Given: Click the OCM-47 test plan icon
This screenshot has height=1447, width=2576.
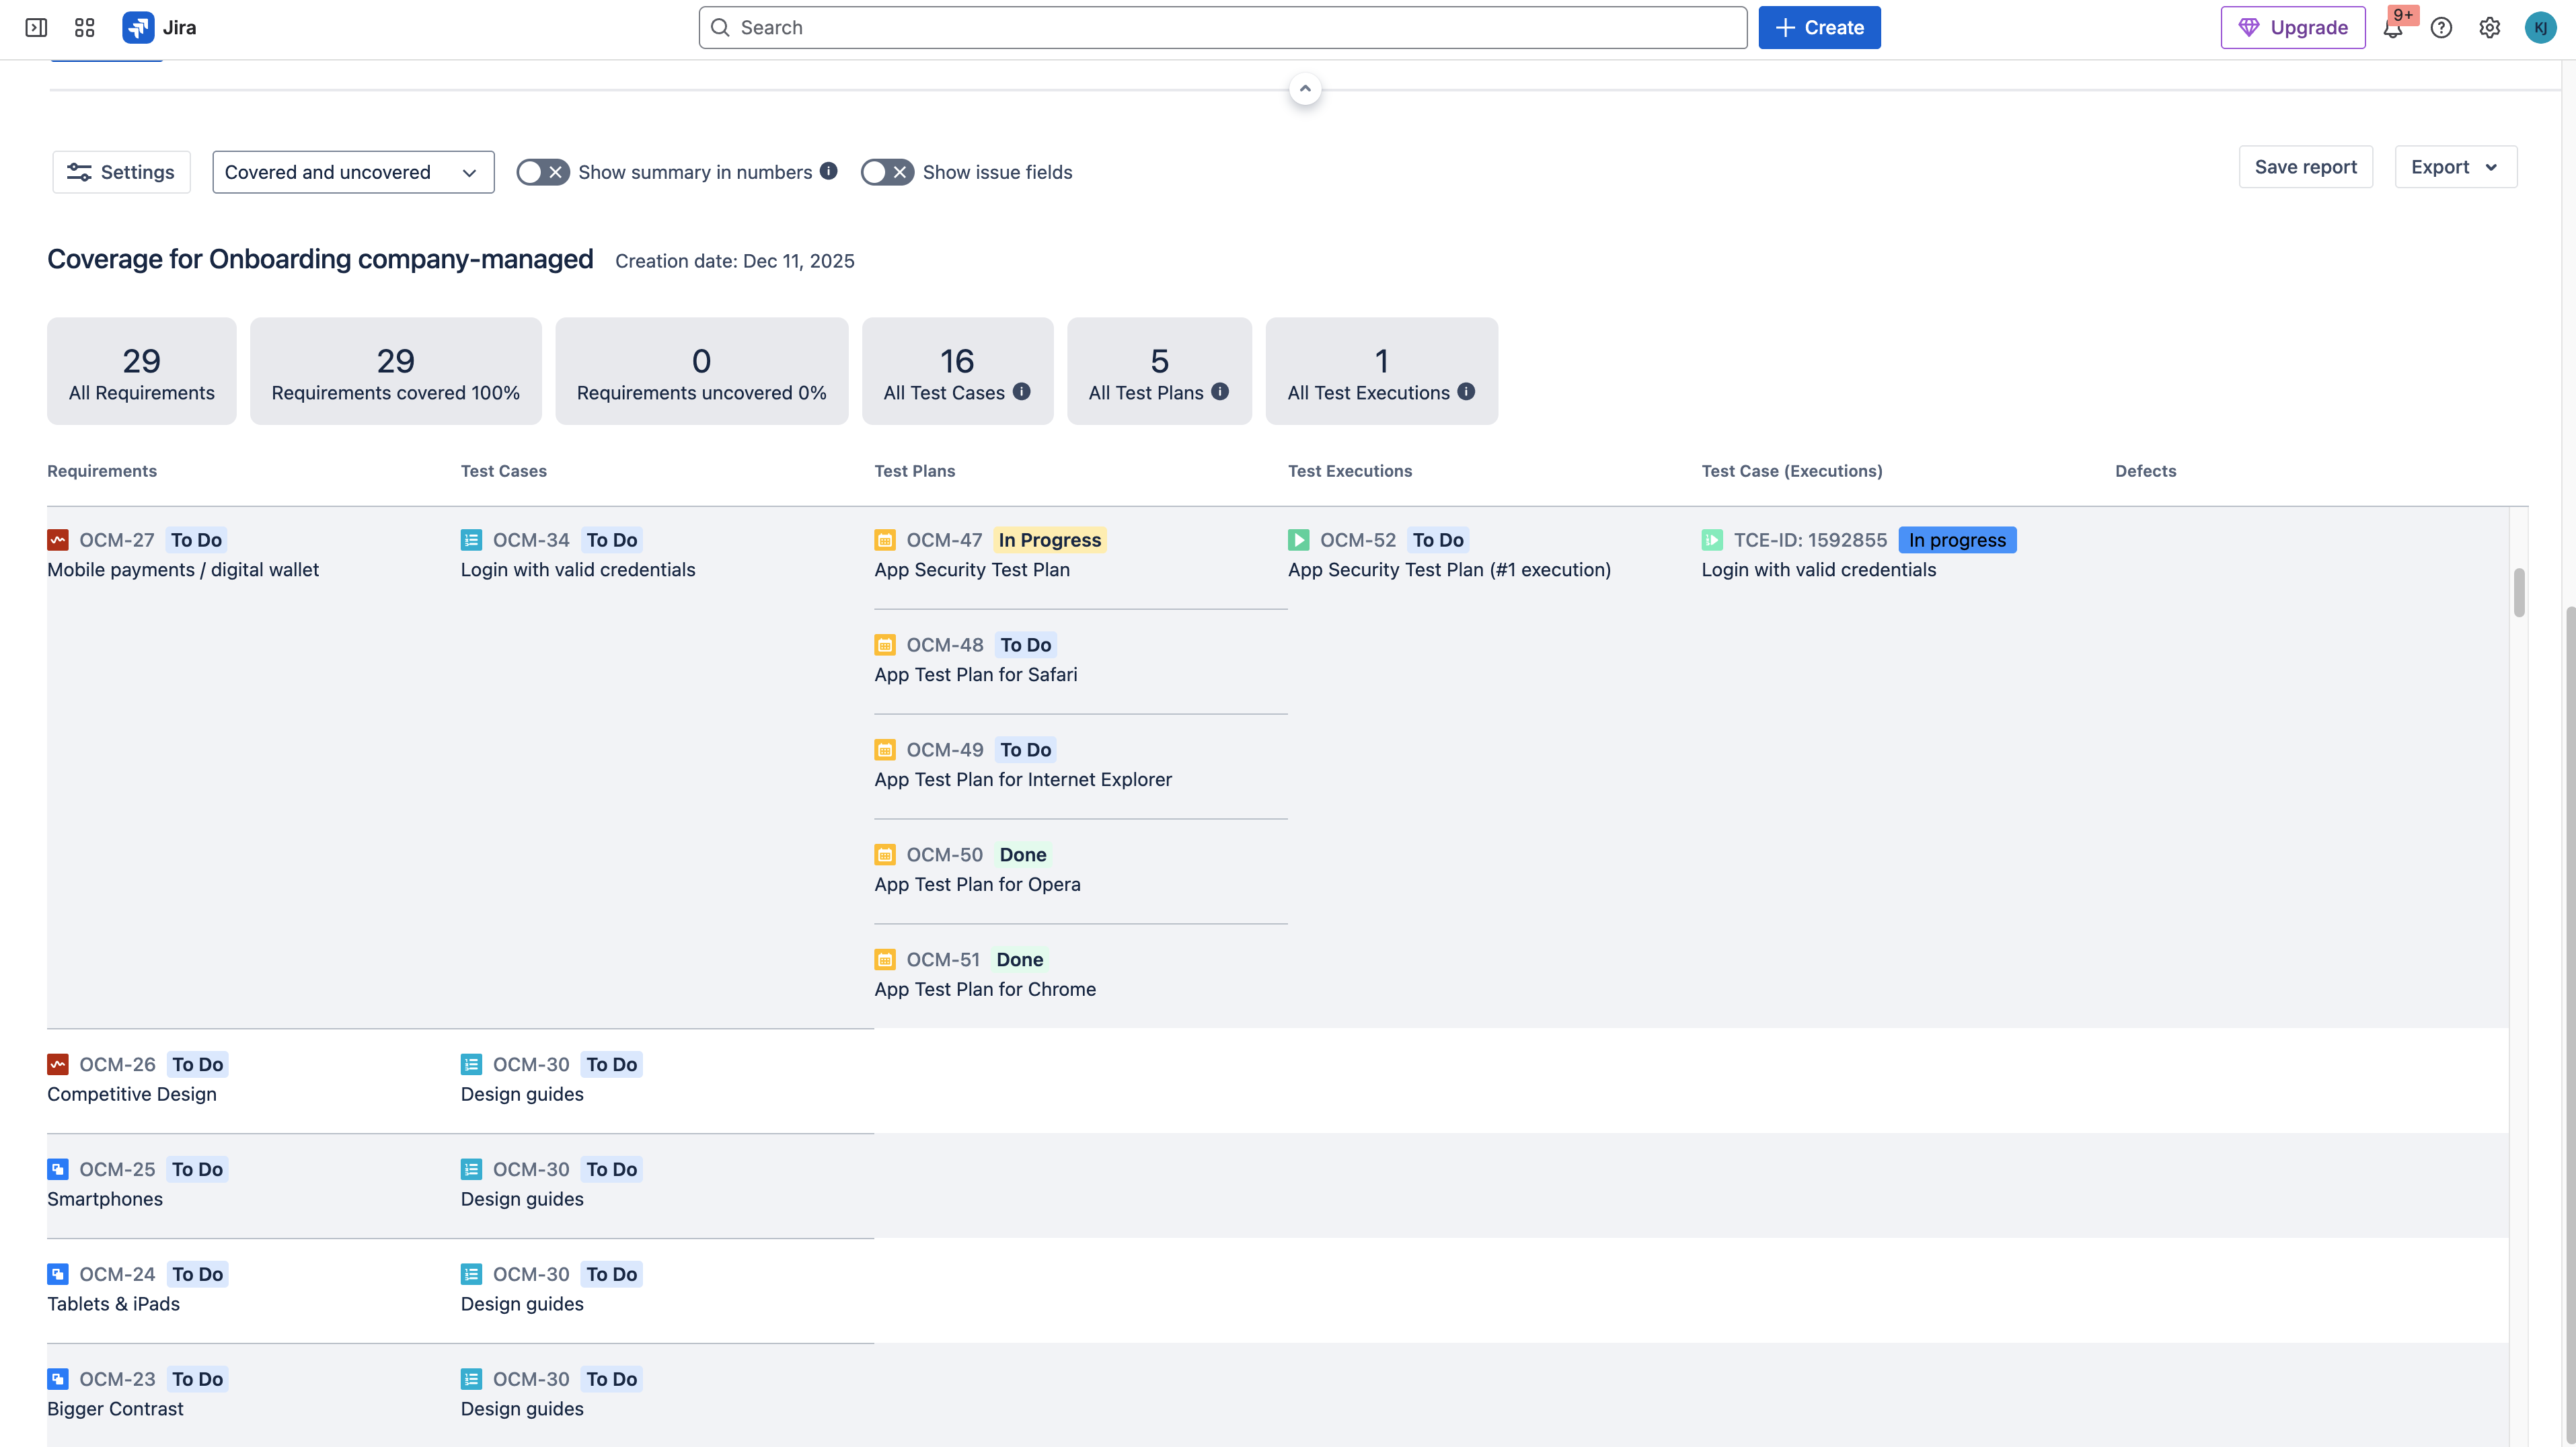Looking at the screenshot, I should (x=885, y=540).
